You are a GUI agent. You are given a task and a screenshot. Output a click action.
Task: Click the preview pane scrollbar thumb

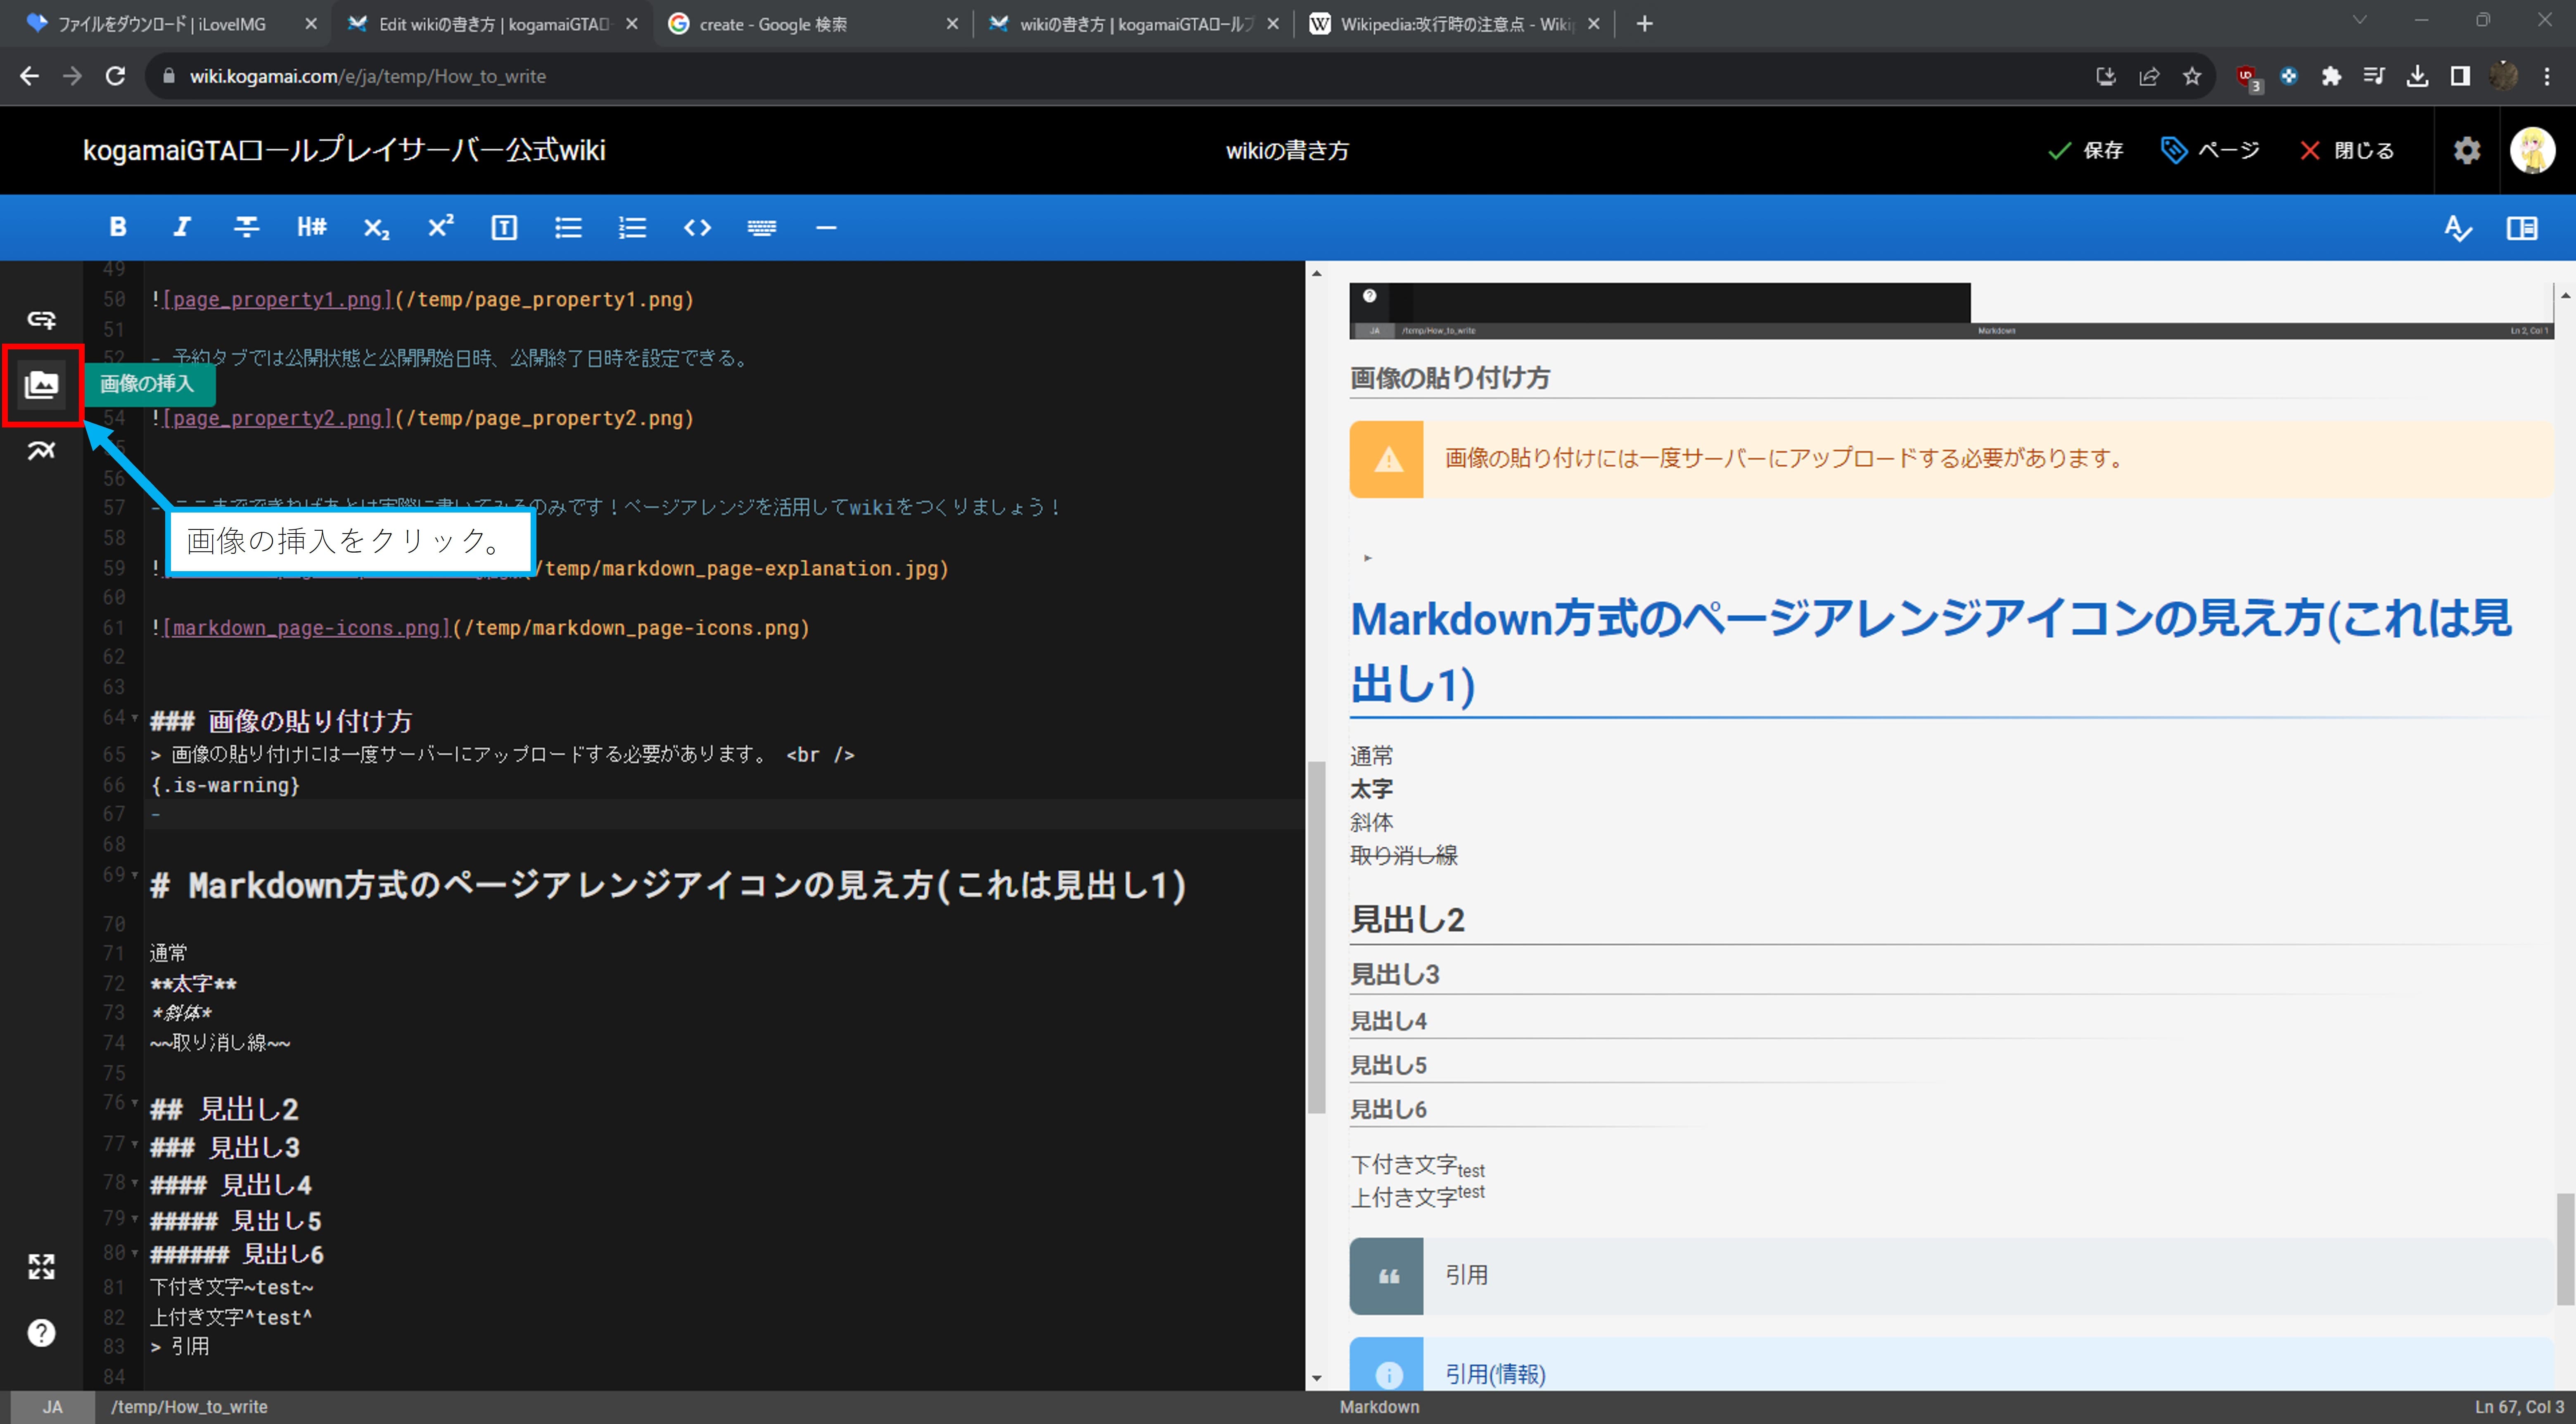tap(2565, 1249)
